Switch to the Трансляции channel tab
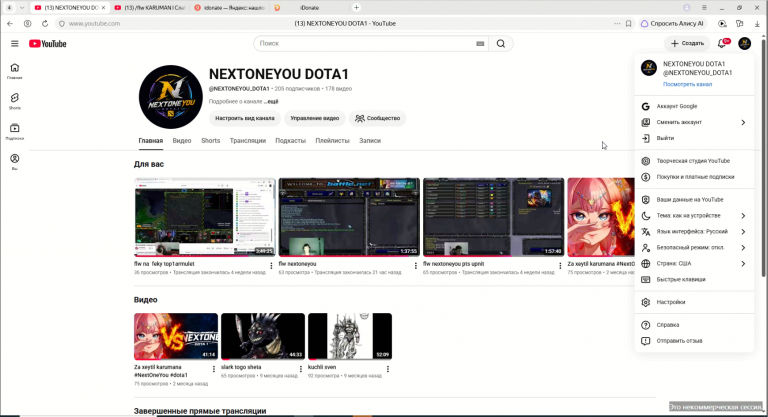 click(x=248, y=141)
